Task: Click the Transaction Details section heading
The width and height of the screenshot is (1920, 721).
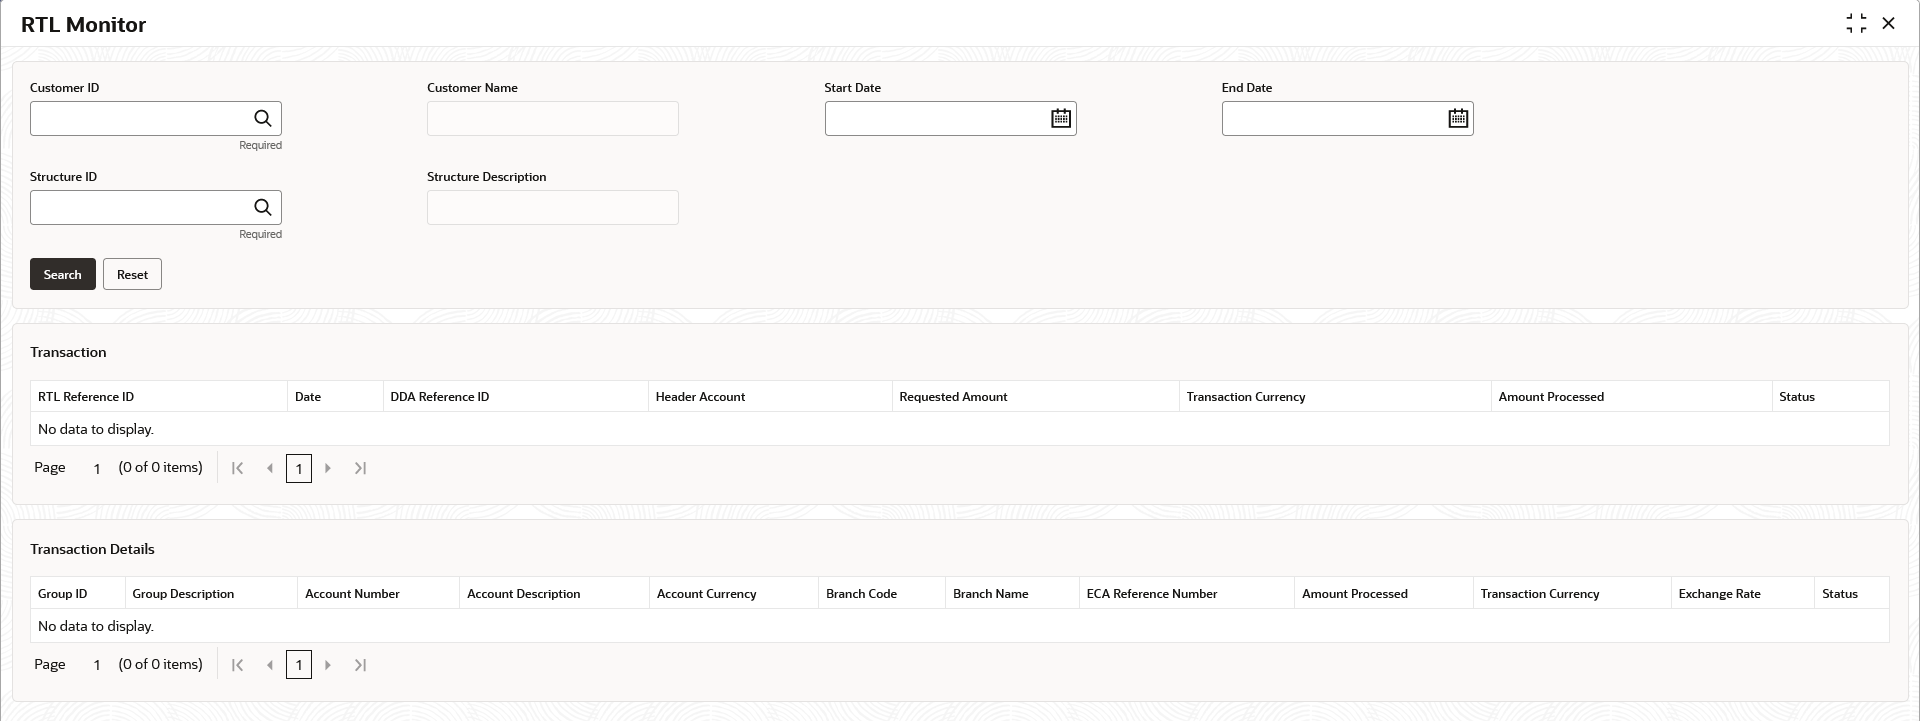Action: pos(92,549)
